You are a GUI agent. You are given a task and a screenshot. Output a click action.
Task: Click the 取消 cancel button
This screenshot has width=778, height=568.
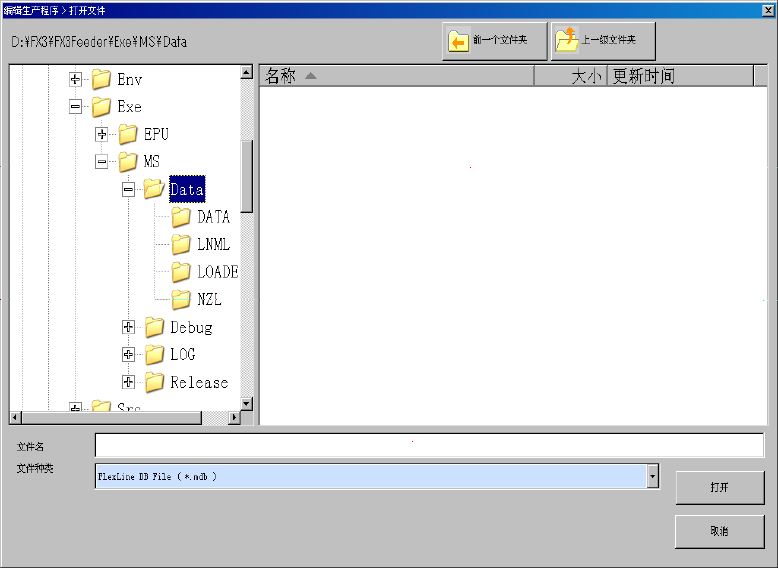pos(719,531)
